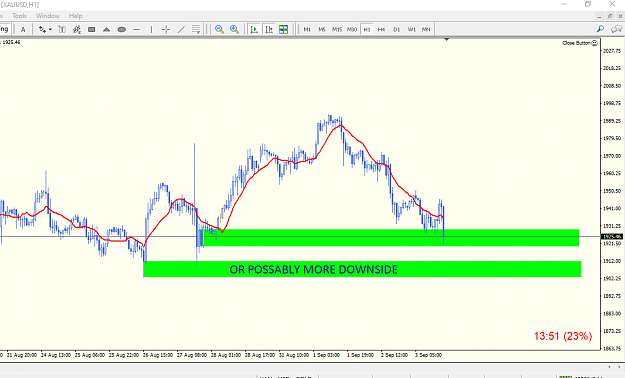Viewport: 625px width, 378px height.
Task: Click the current price label 1925.46 on axis
Action: [x=612, y=237]
